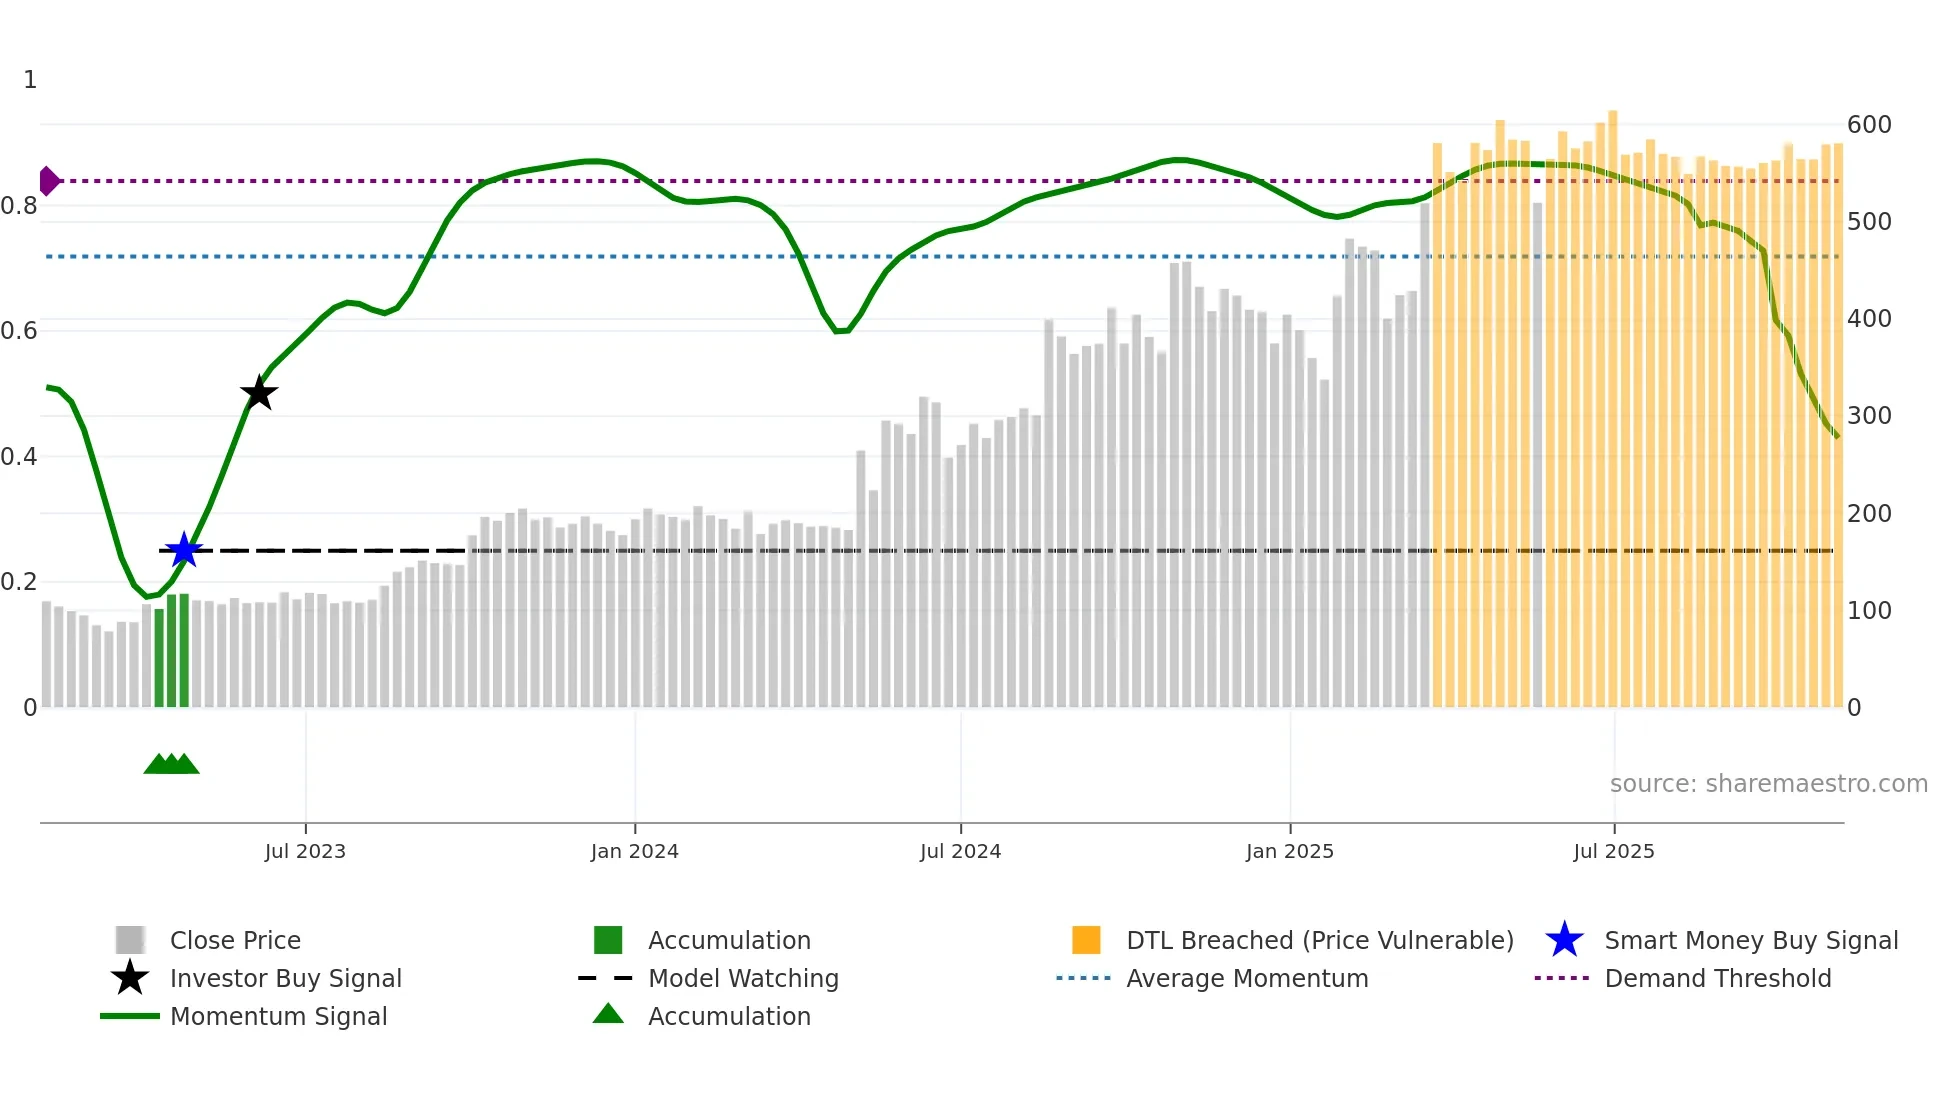Toggle DTL Breached (Price Vulnerable) legend entry
This screenshot has height=1102, width=1960.
pos(1319,940)
